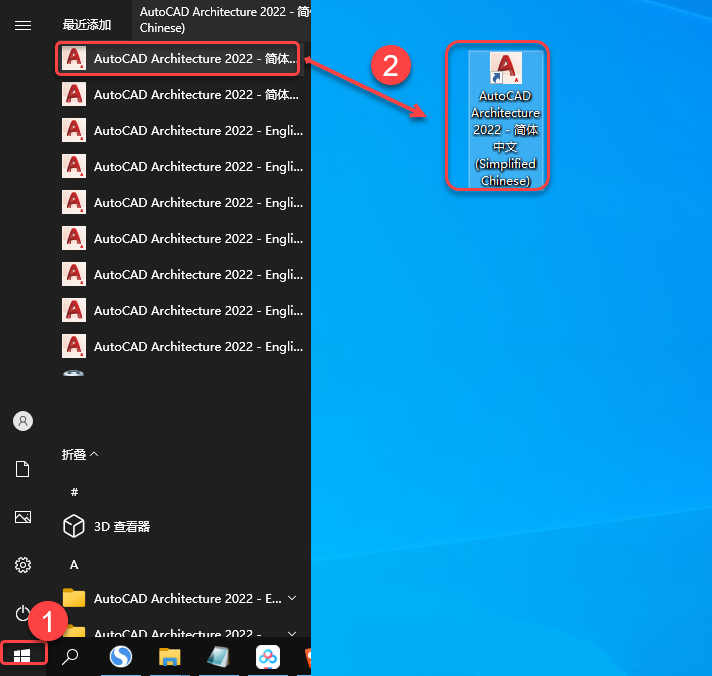
Task: Open the Pictures icon in Start sidebar
Action: tap(23, 517)
